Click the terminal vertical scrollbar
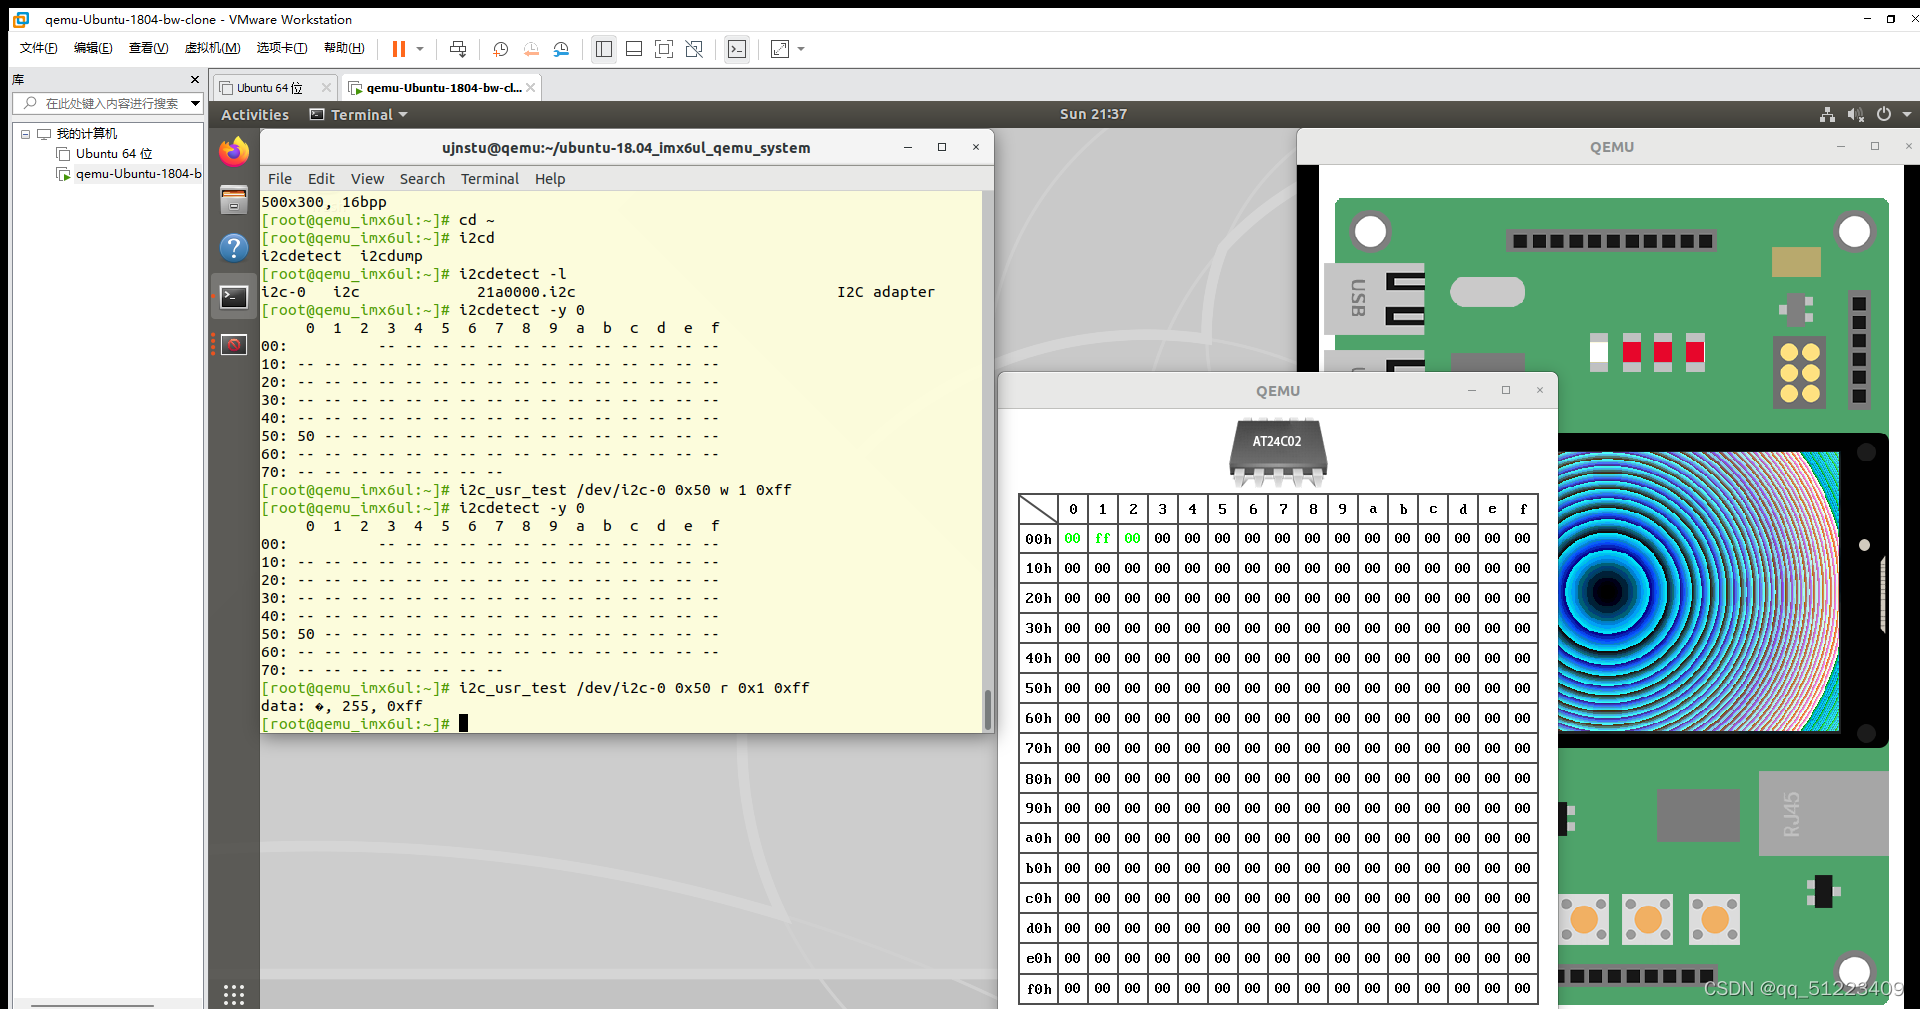Image resolution: width=1920 pixels, height=1009 pixels. [988, 710]
